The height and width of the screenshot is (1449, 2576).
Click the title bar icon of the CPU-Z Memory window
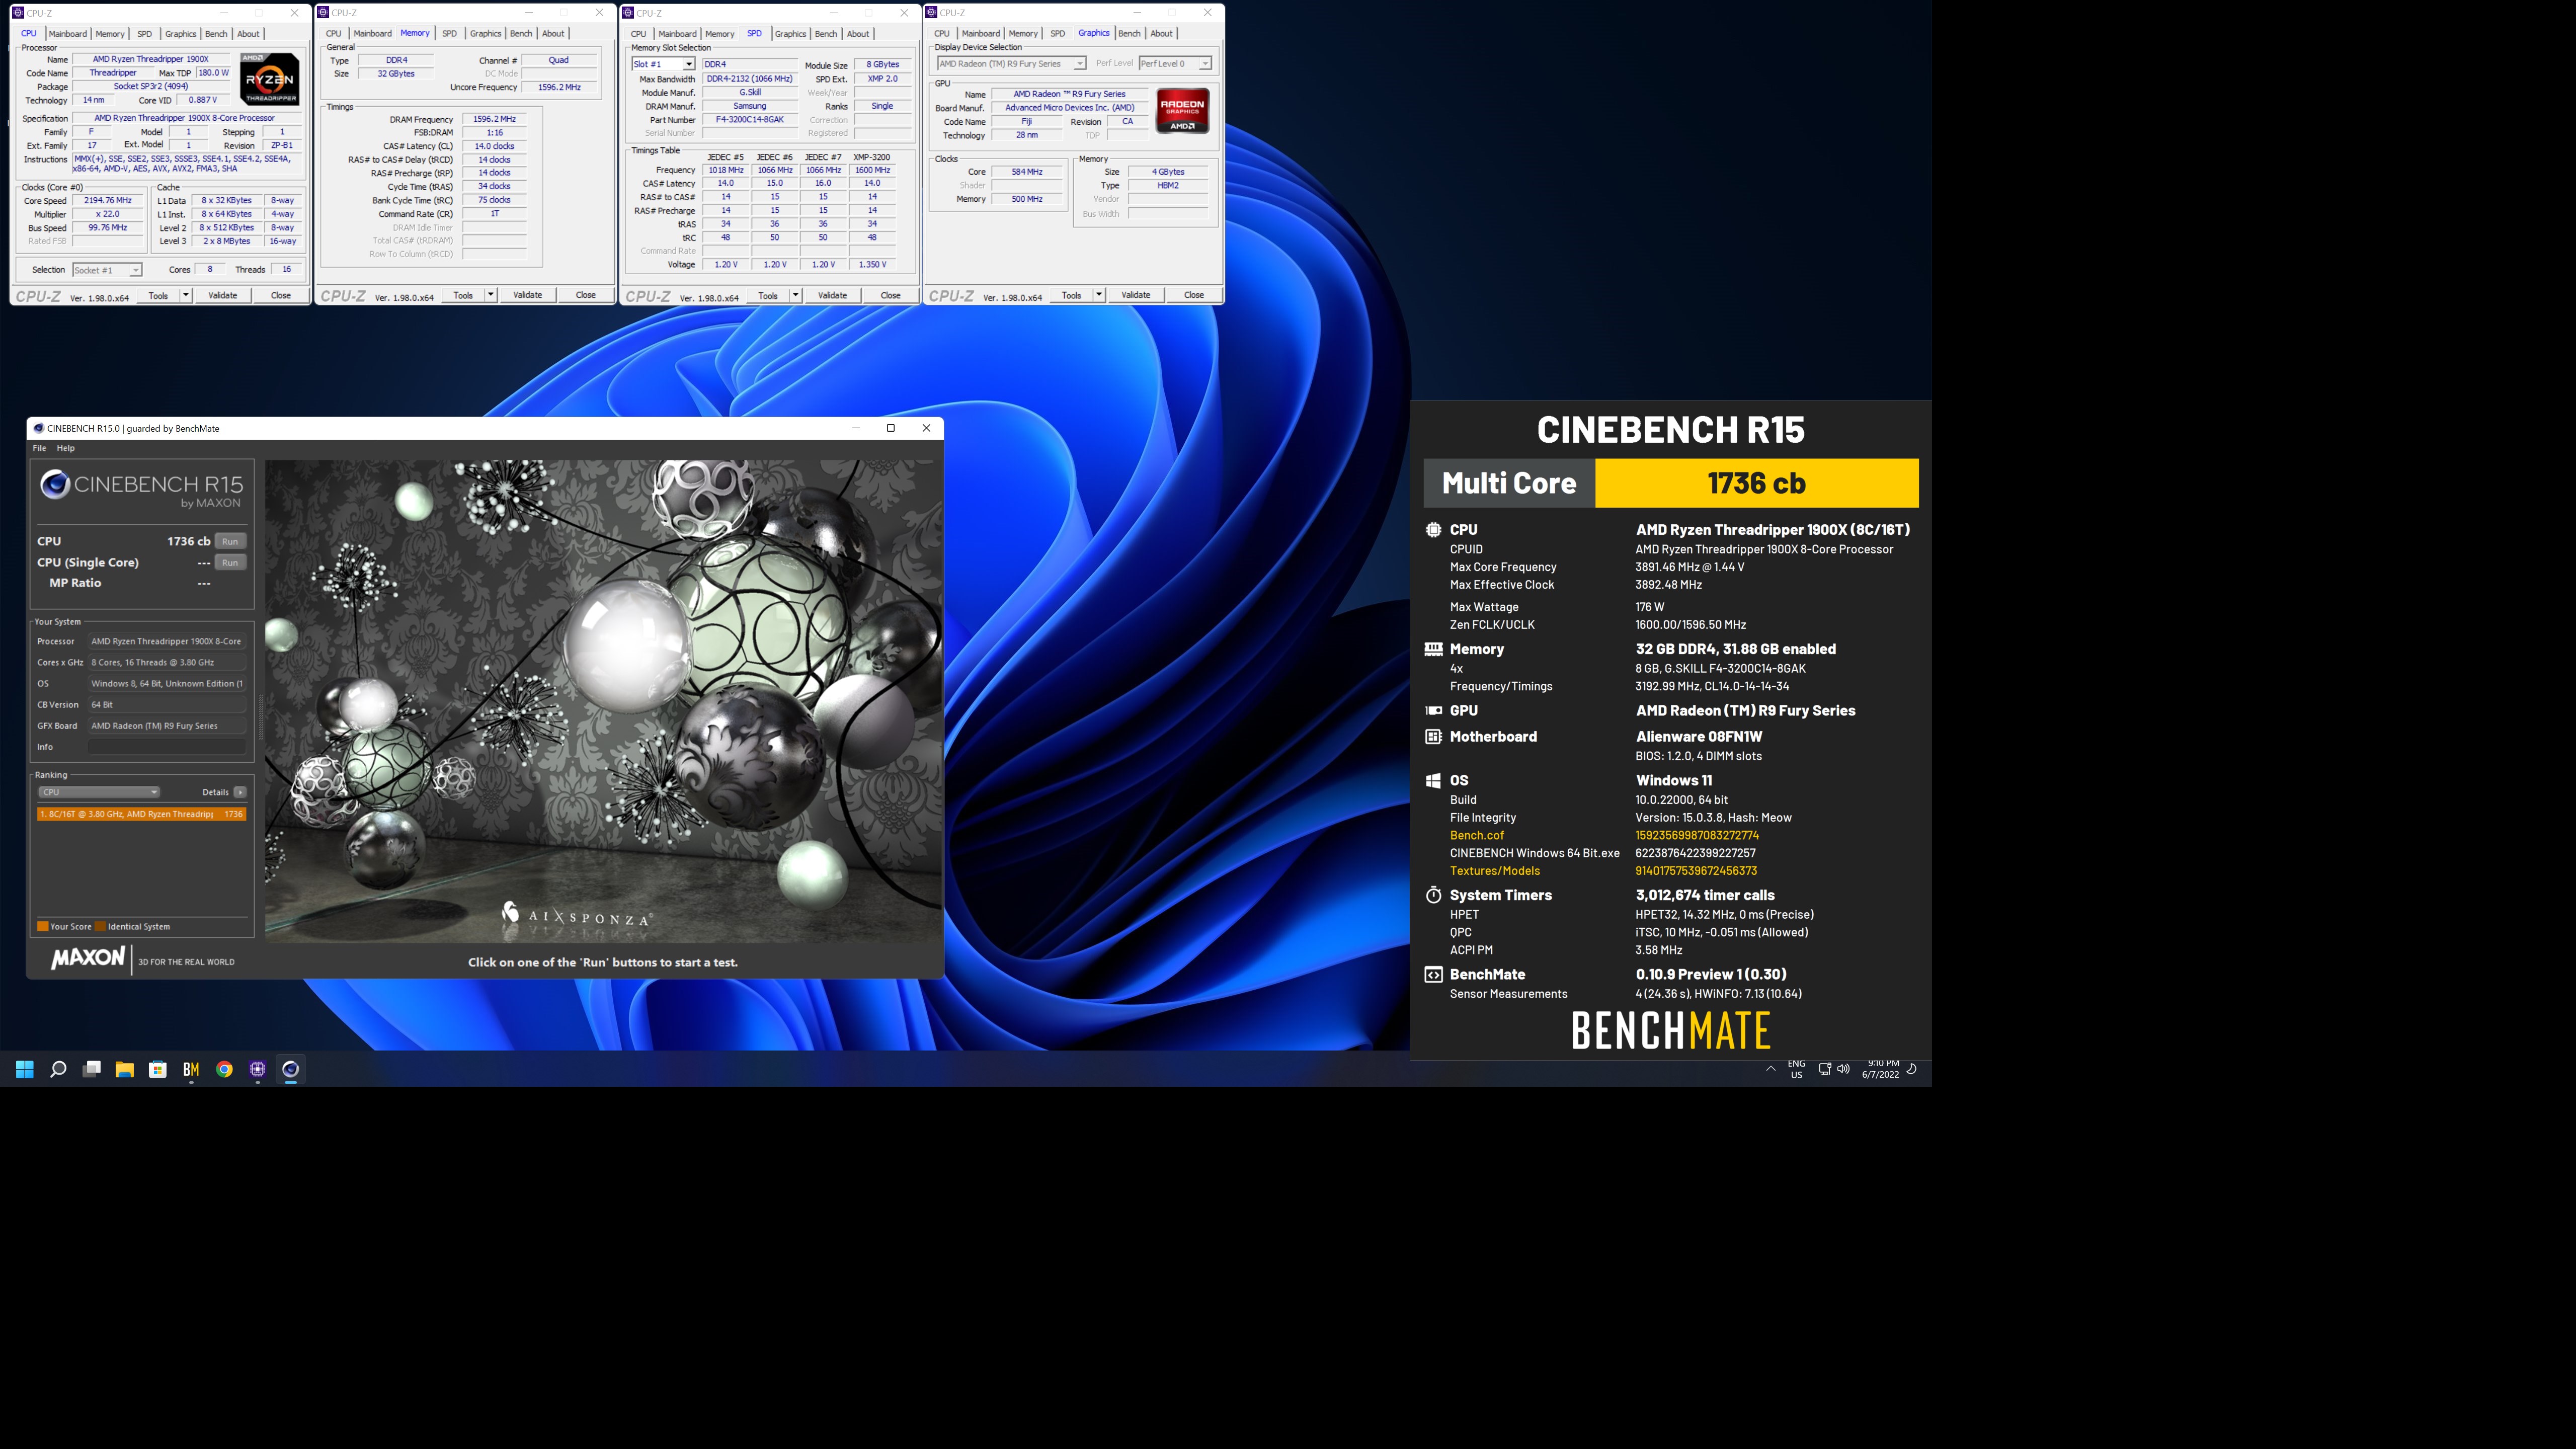coord(323,13)
